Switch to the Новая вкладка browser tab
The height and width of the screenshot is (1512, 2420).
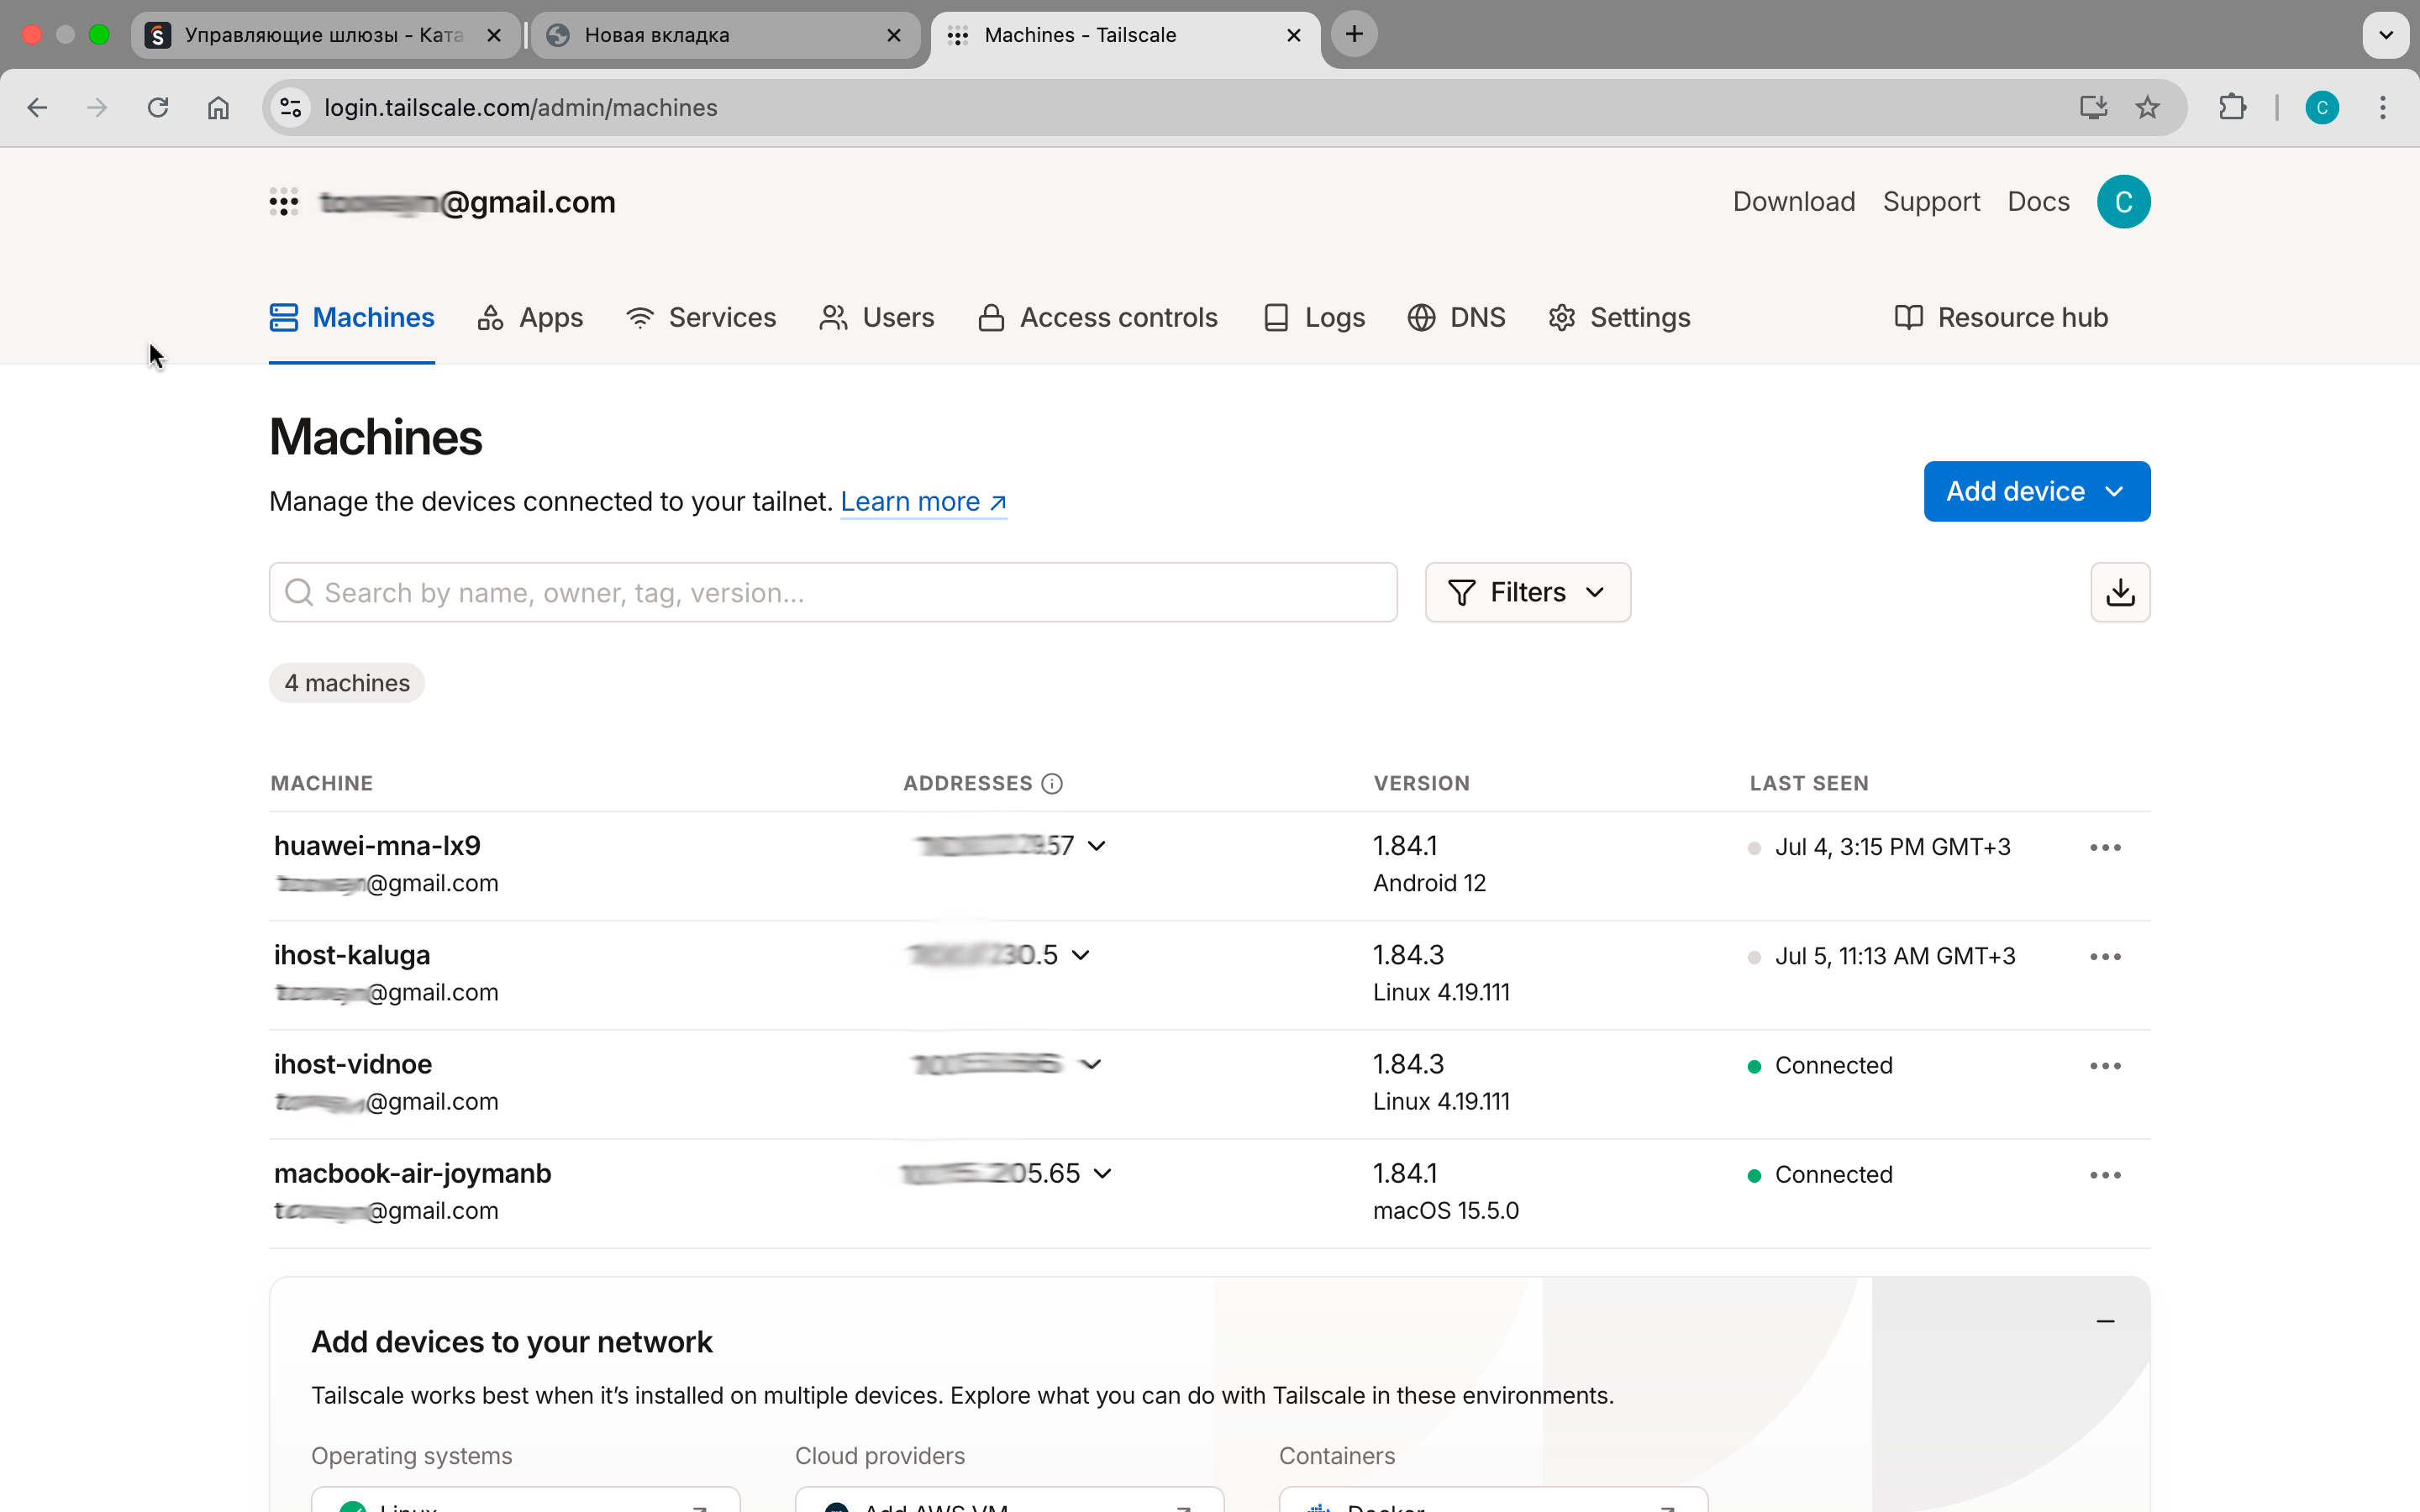coord(724,35)
